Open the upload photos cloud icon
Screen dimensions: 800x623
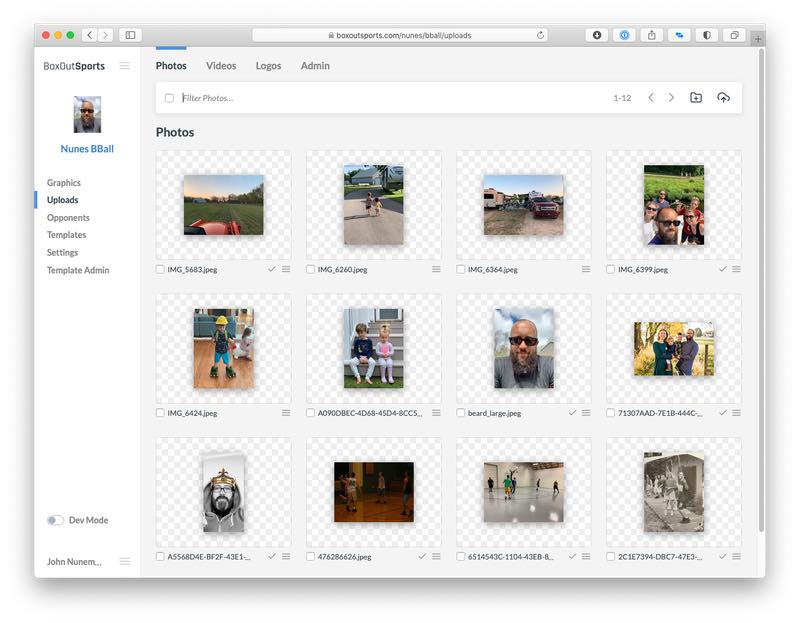(722, 97)
